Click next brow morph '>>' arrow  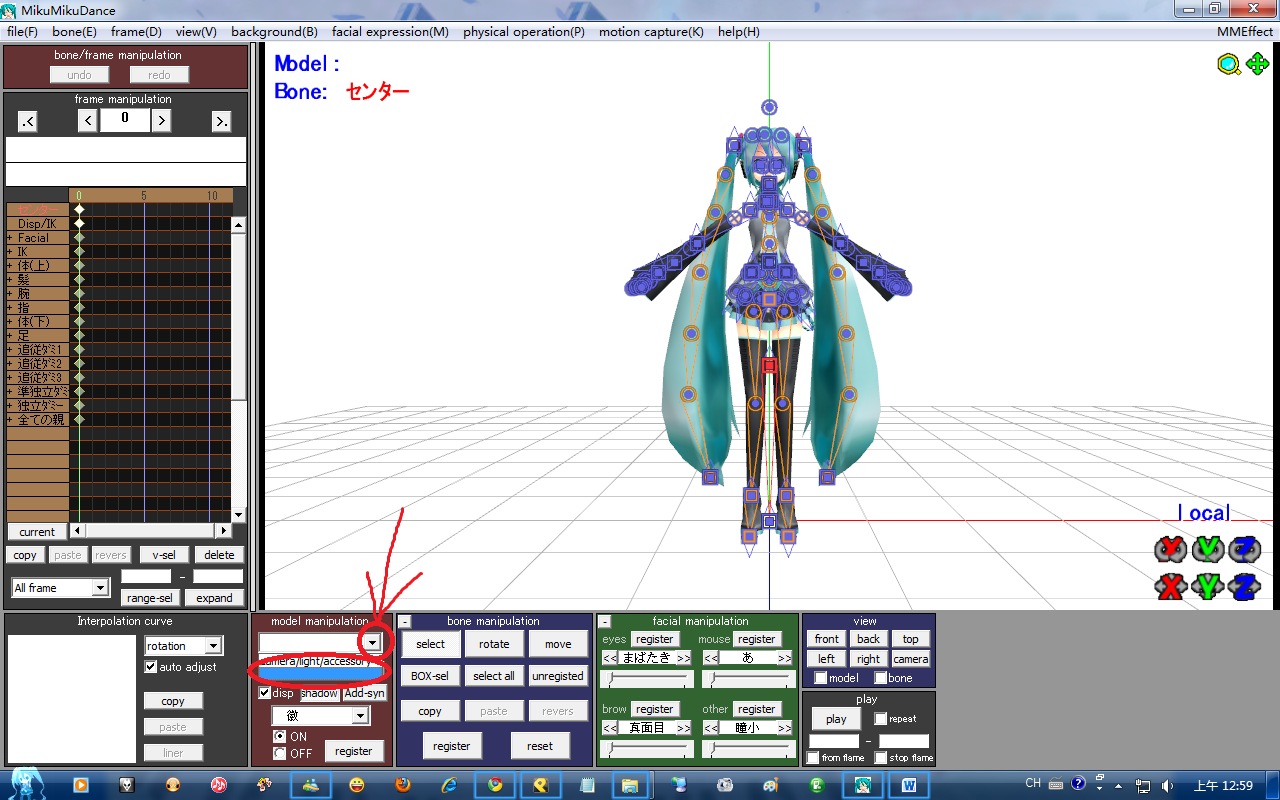click(683, 728)
